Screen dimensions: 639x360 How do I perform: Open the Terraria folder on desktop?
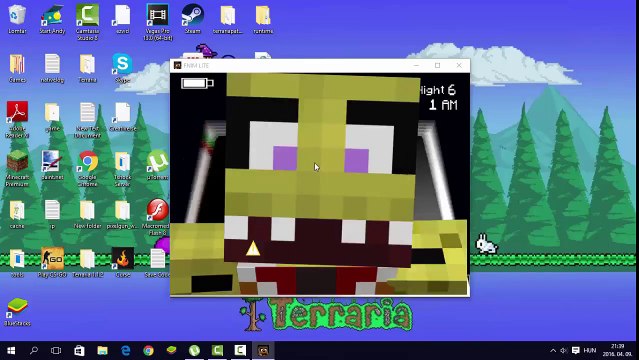tap(88, 68)
